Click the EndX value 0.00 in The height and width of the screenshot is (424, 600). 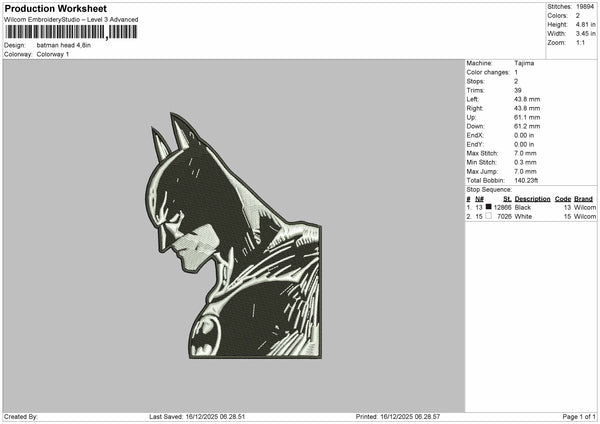524,135
